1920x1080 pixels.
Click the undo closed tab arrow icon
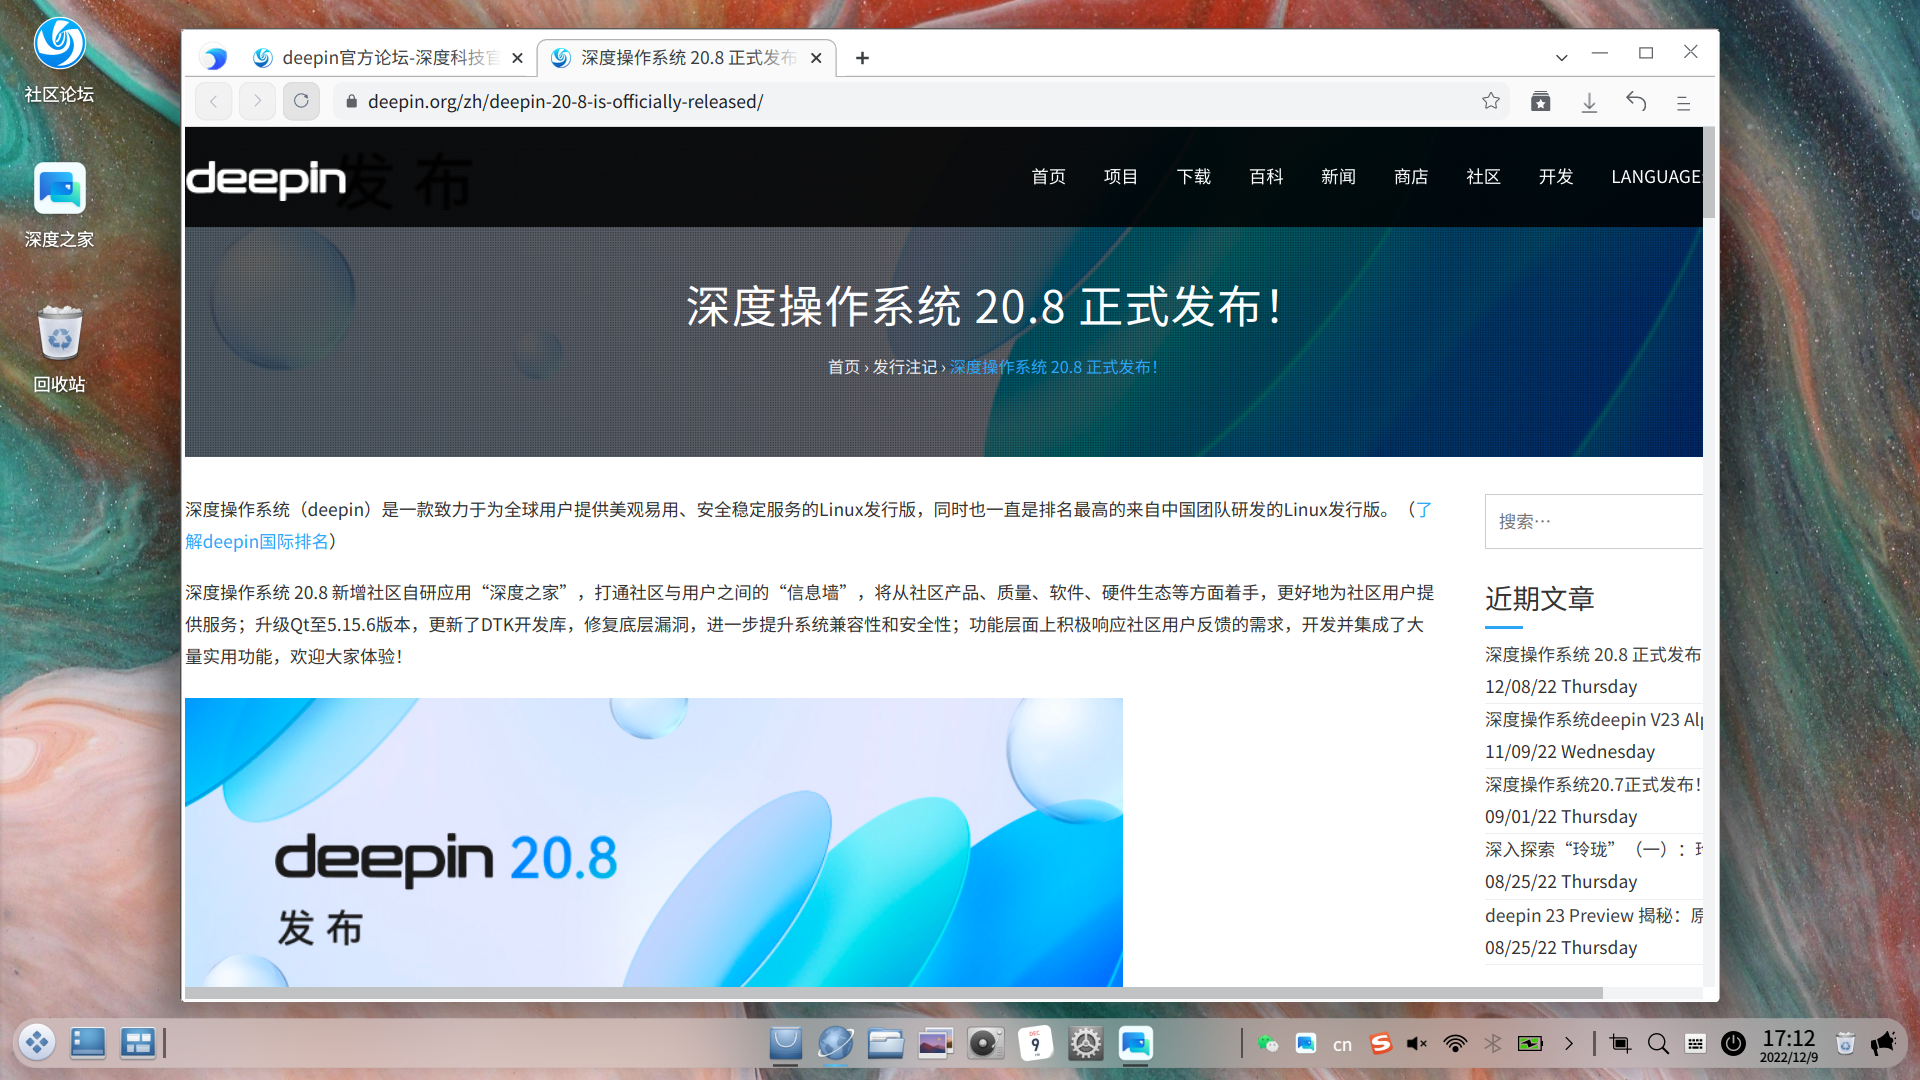tap(1636, 101)
